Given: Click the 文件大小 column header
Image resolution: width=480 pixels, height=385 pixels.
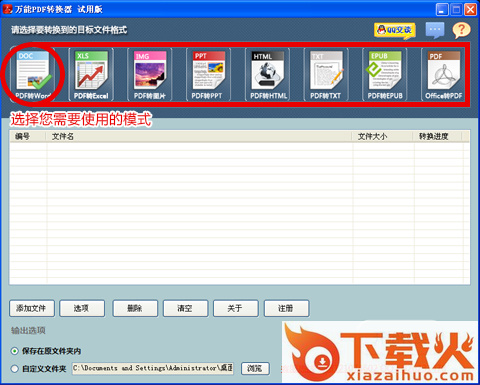Looking at the screenshot, I should point(382,136).
